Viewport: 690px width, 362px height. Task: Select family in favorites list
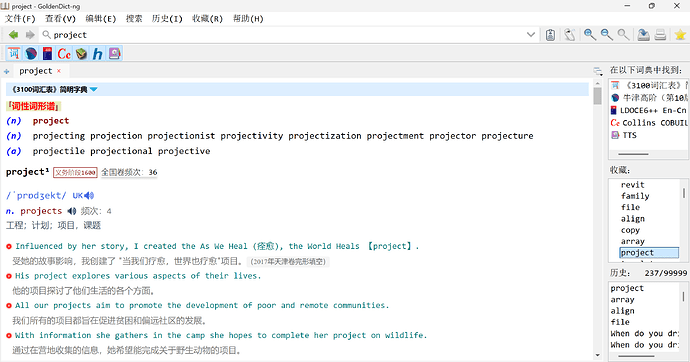point(635,196)
